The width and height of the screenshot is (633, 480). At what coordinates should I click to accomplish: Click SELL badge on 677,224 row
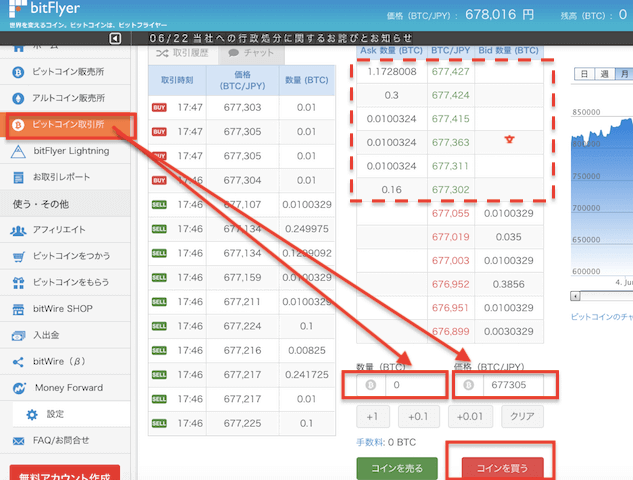pyautogui.click(x=159, y=326)
